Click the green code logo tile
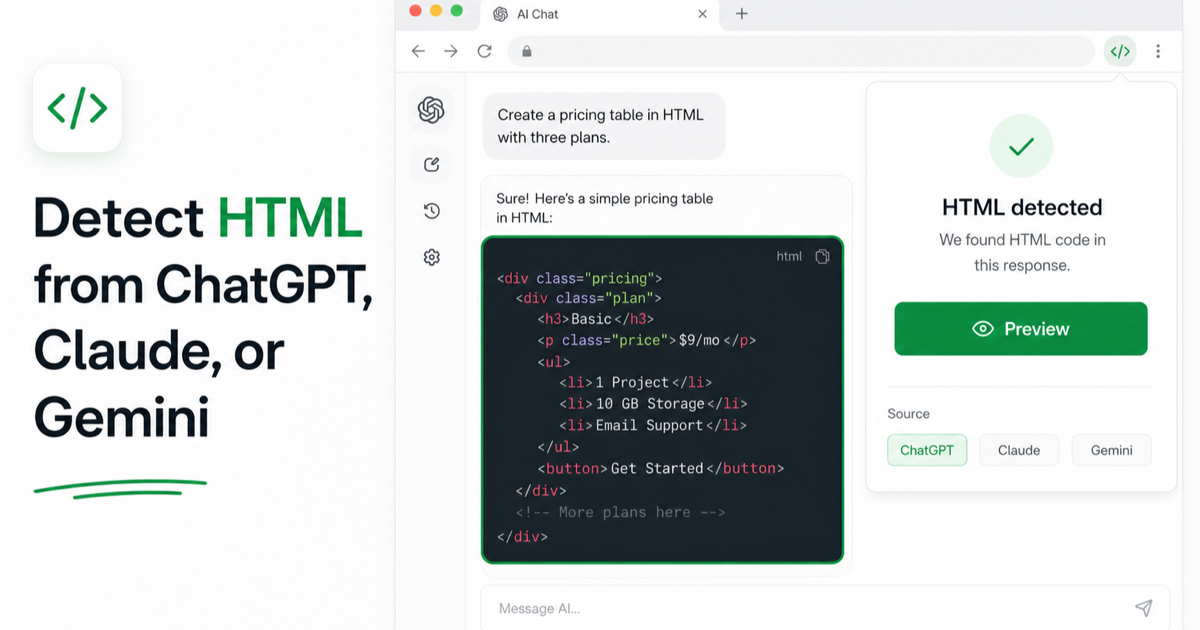 coord(77,108)
